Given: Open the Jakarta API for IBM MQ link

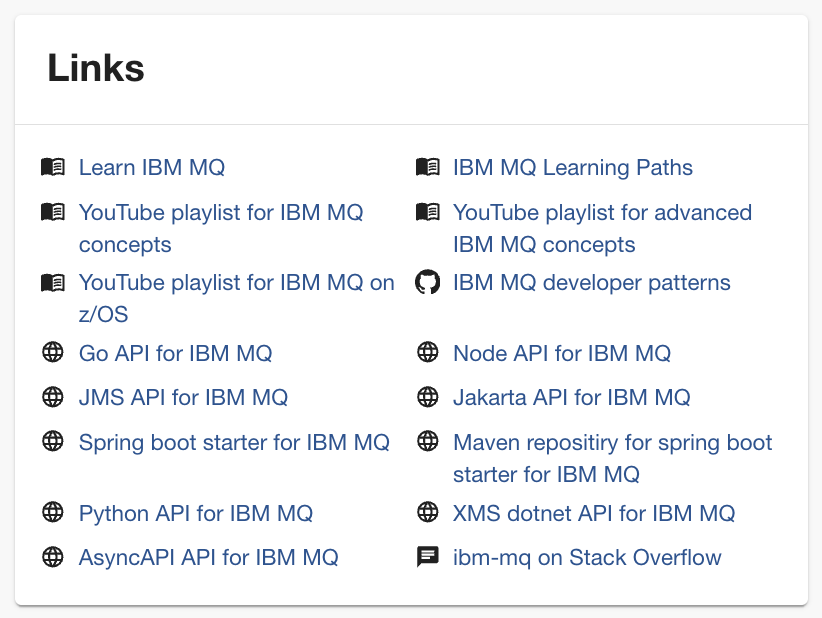Looking at the screenshot, I should (571, 397).
